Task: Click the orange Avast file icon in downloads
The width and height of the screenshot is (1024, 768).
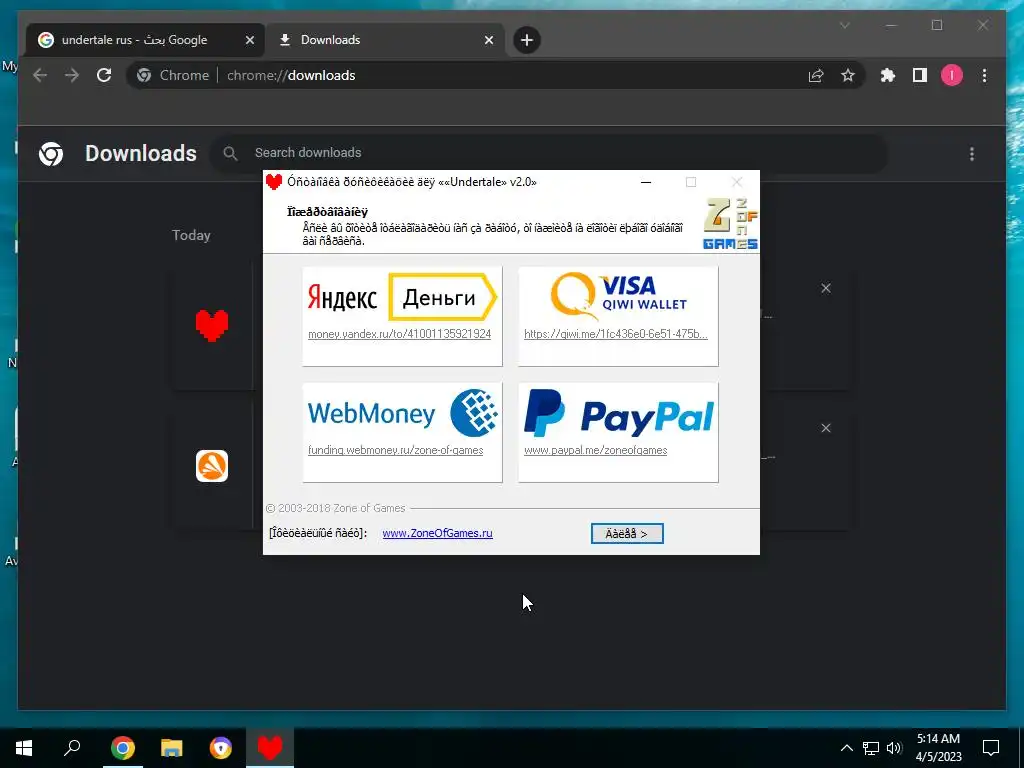Action: coord(212,466)
